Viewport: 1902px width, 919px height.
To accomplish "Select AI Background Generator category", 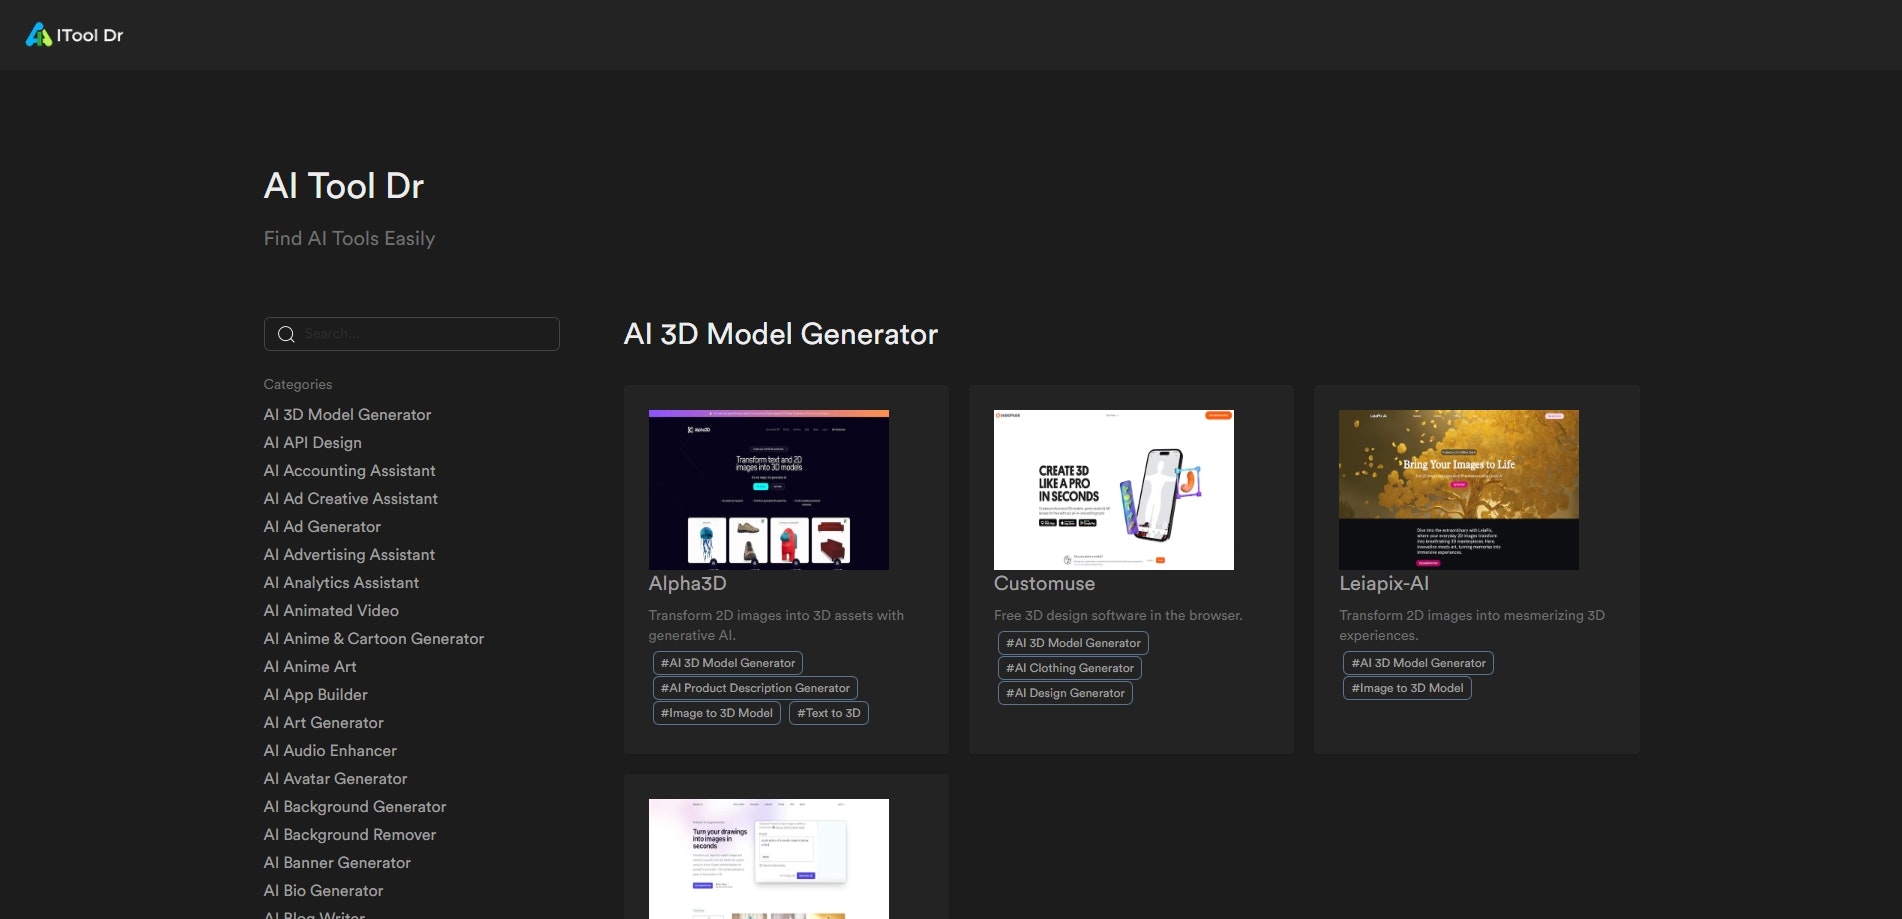I will 355,806.
